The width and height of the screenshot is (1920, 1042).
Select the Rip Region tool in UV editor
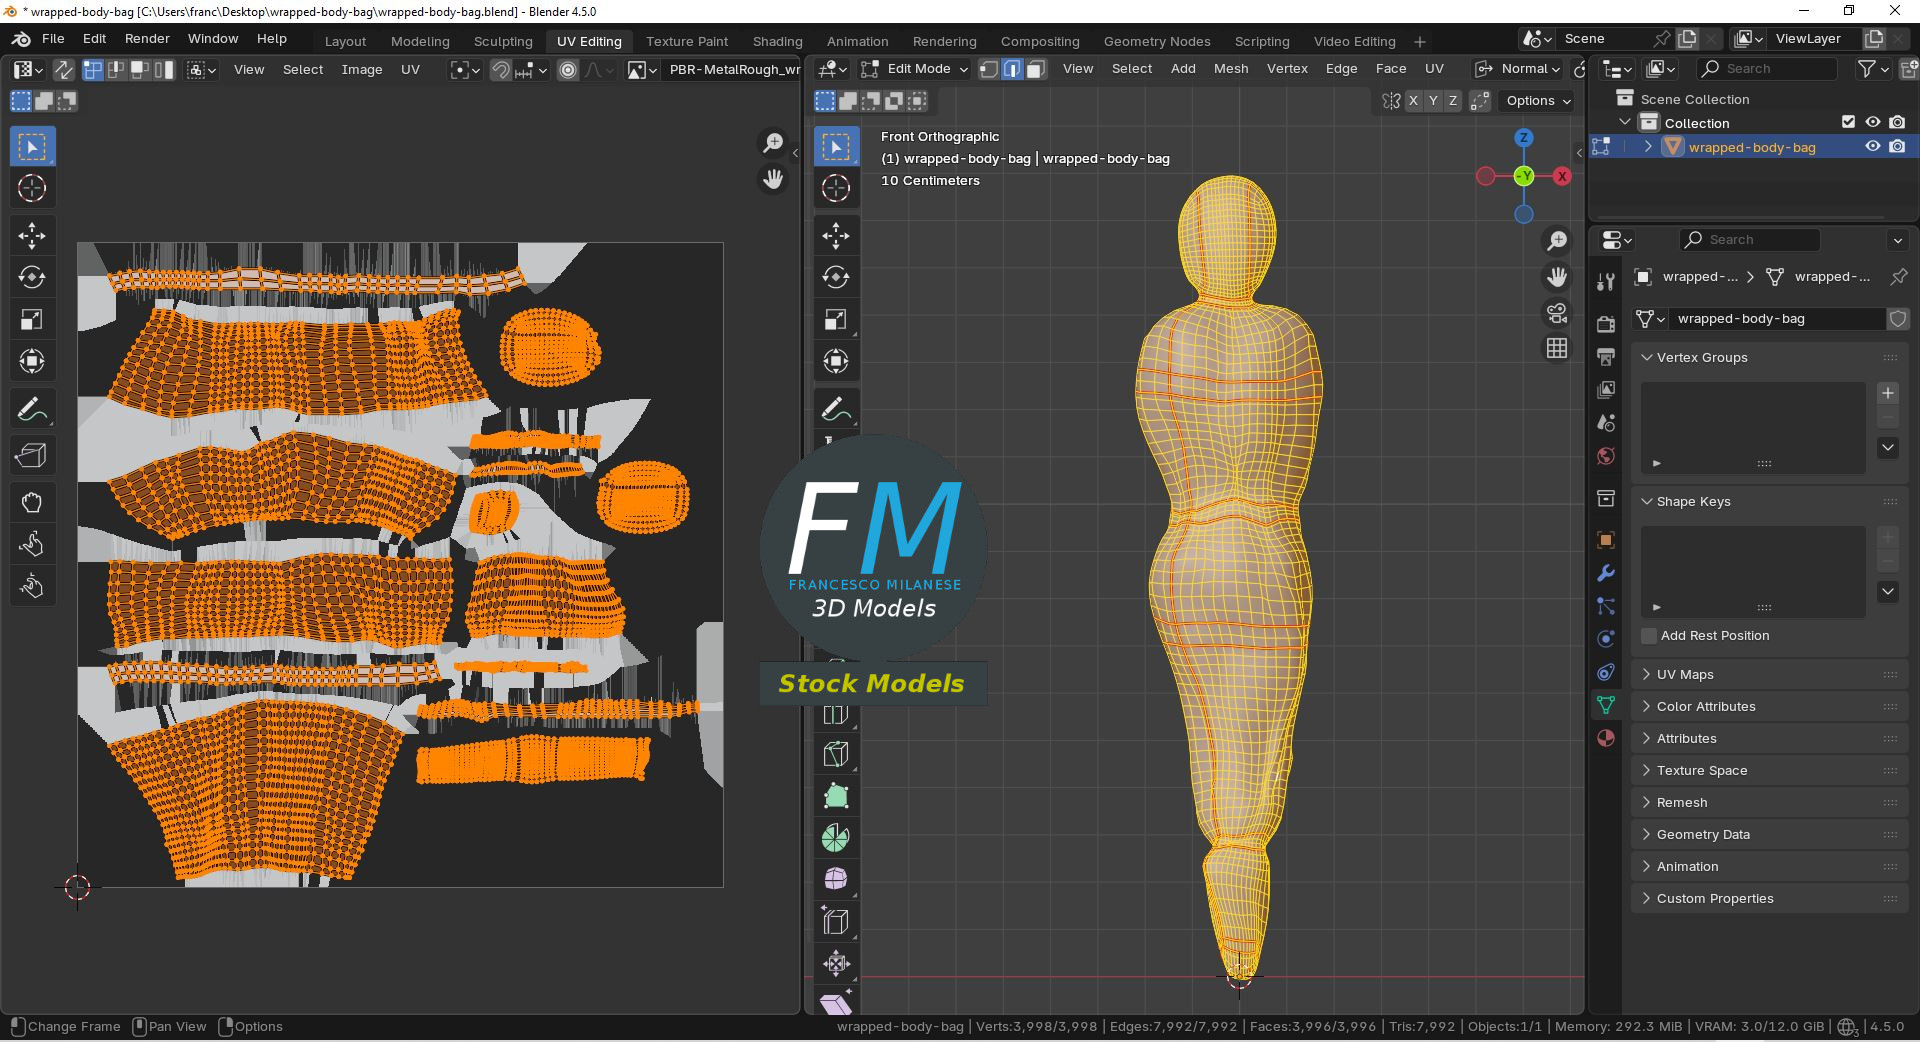tap(32, 456)
